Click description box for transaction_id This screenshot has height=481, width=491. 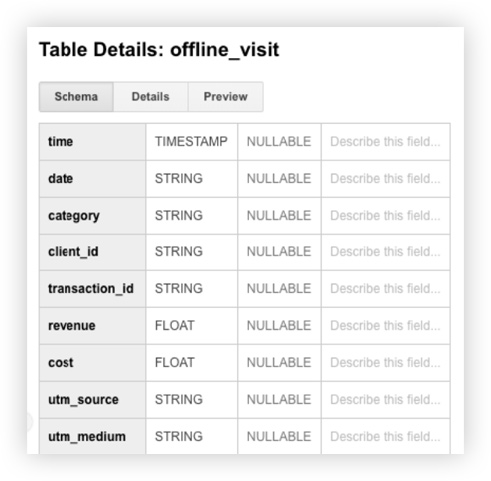point(385,289)
